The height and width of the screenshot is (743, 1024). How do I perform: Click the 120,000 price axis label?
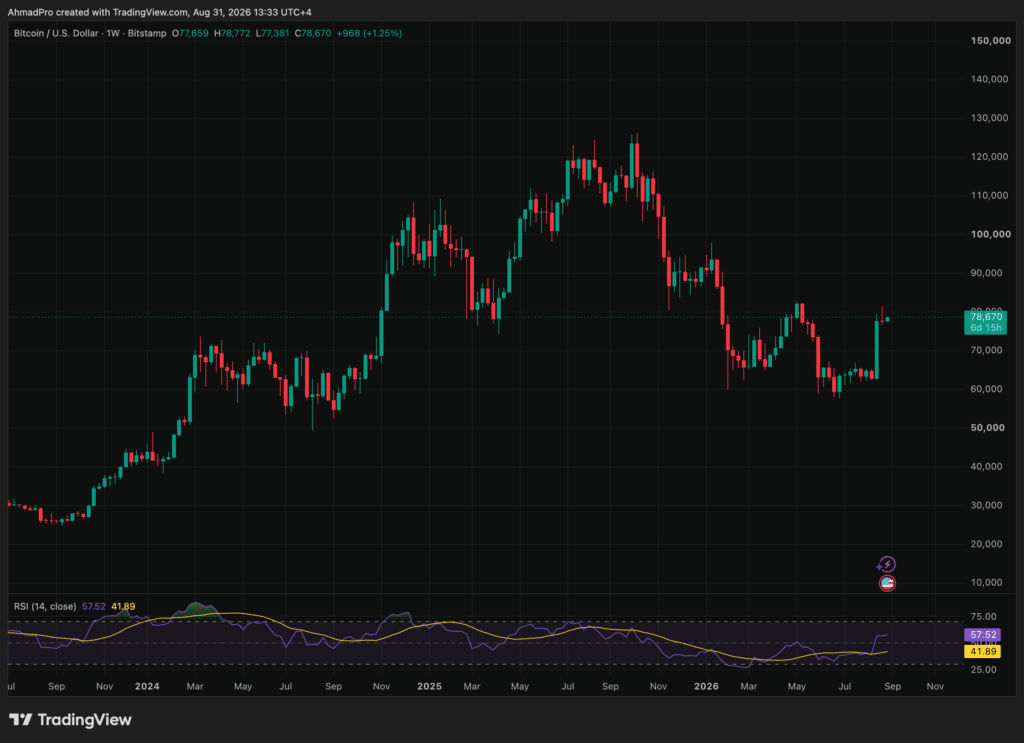click(x=990, y=157)
